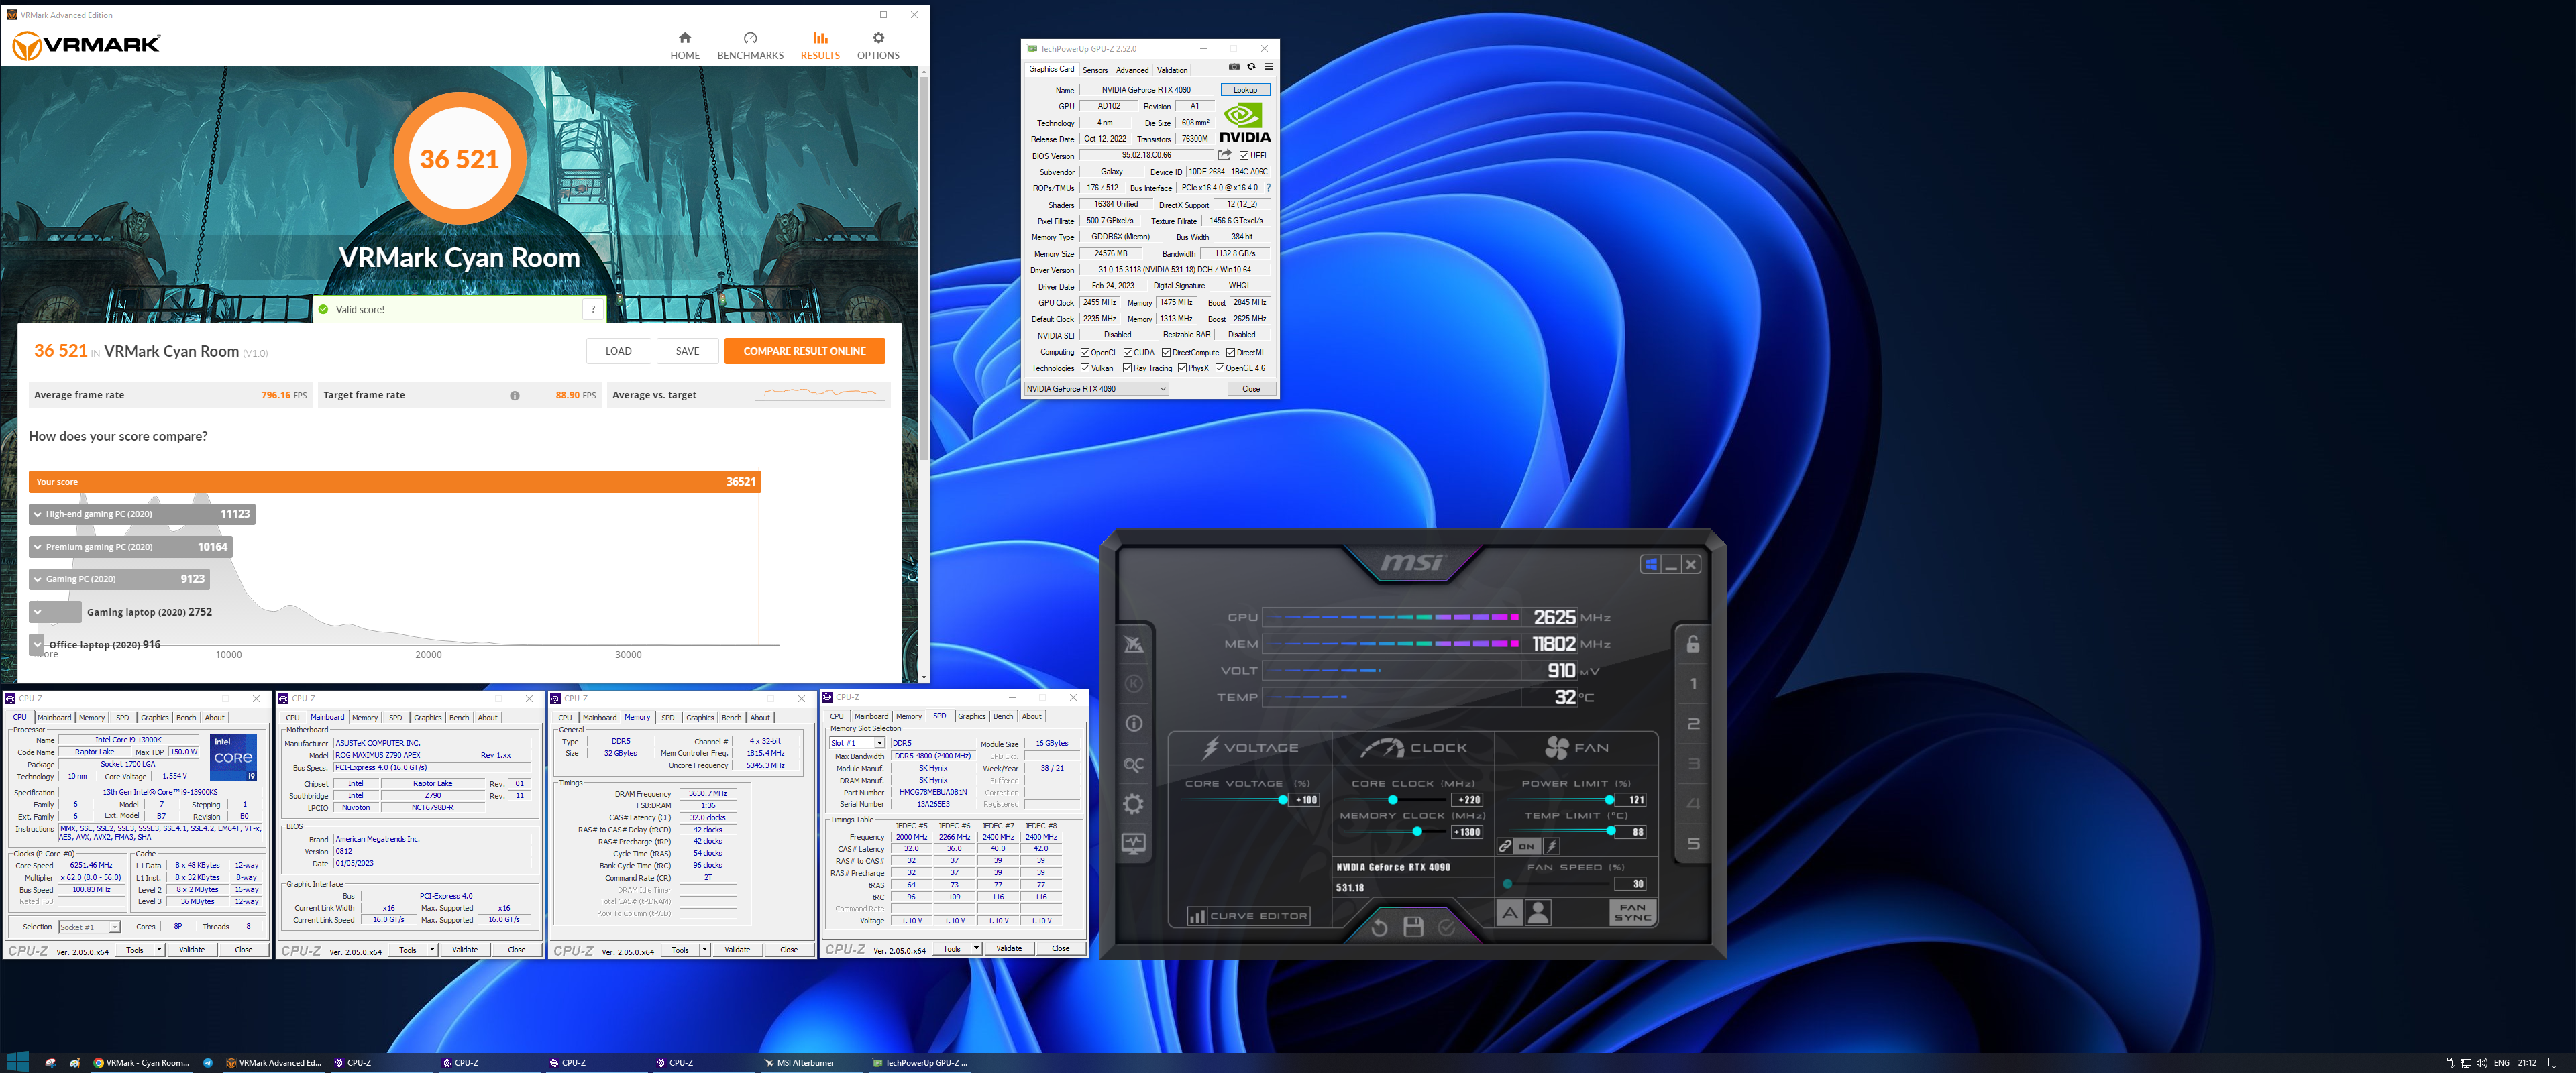Click Afterburner Kombustor K icon
The width and height of the screenshot is (2576, 1073).
pos(1133,684)
